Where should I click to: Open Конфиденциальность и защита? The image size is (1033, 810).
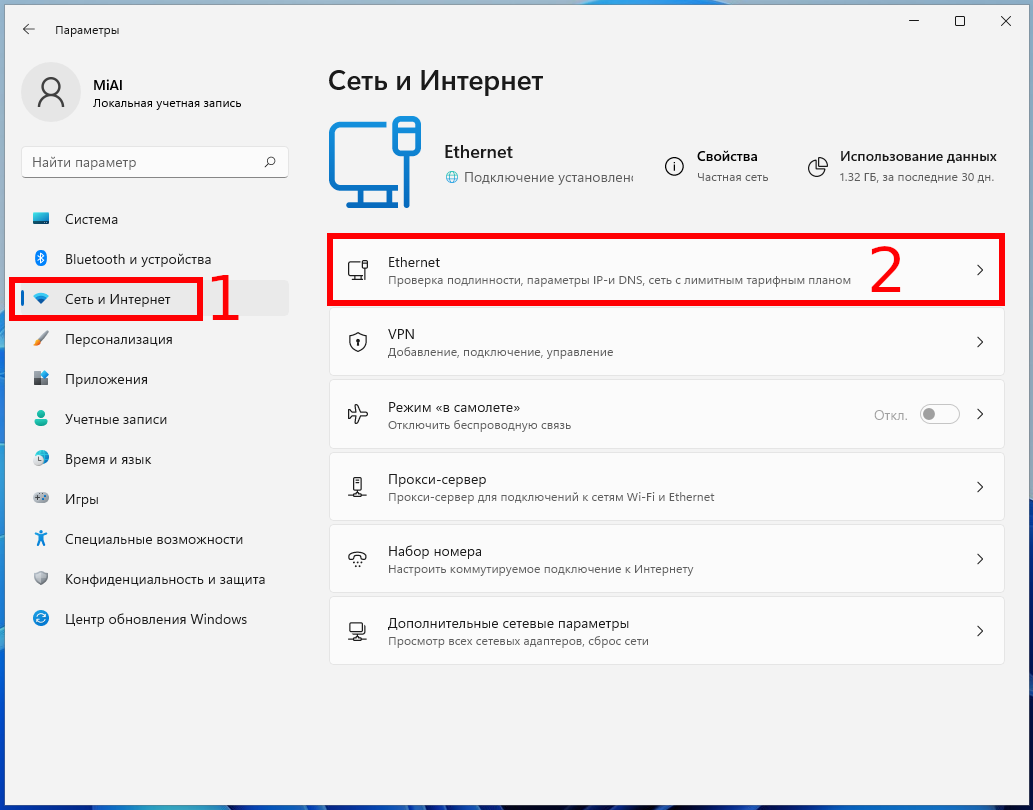pos(155,579)
